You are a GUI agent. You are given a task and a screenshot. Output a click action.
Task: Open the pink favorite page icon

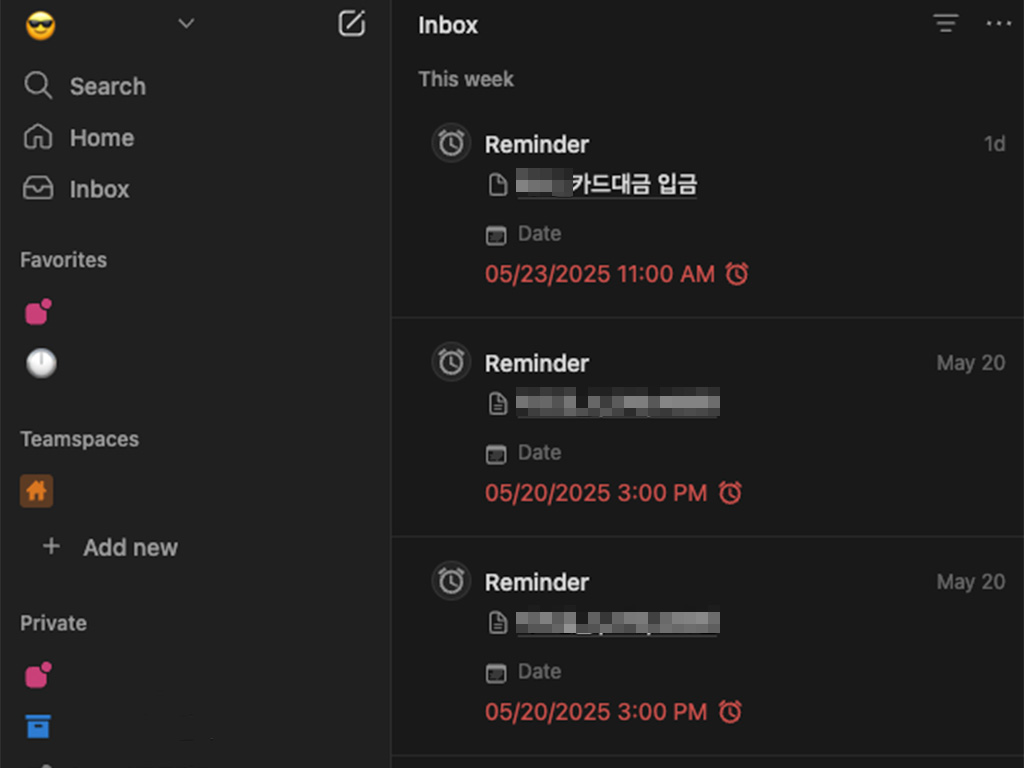tap(38, 312)
